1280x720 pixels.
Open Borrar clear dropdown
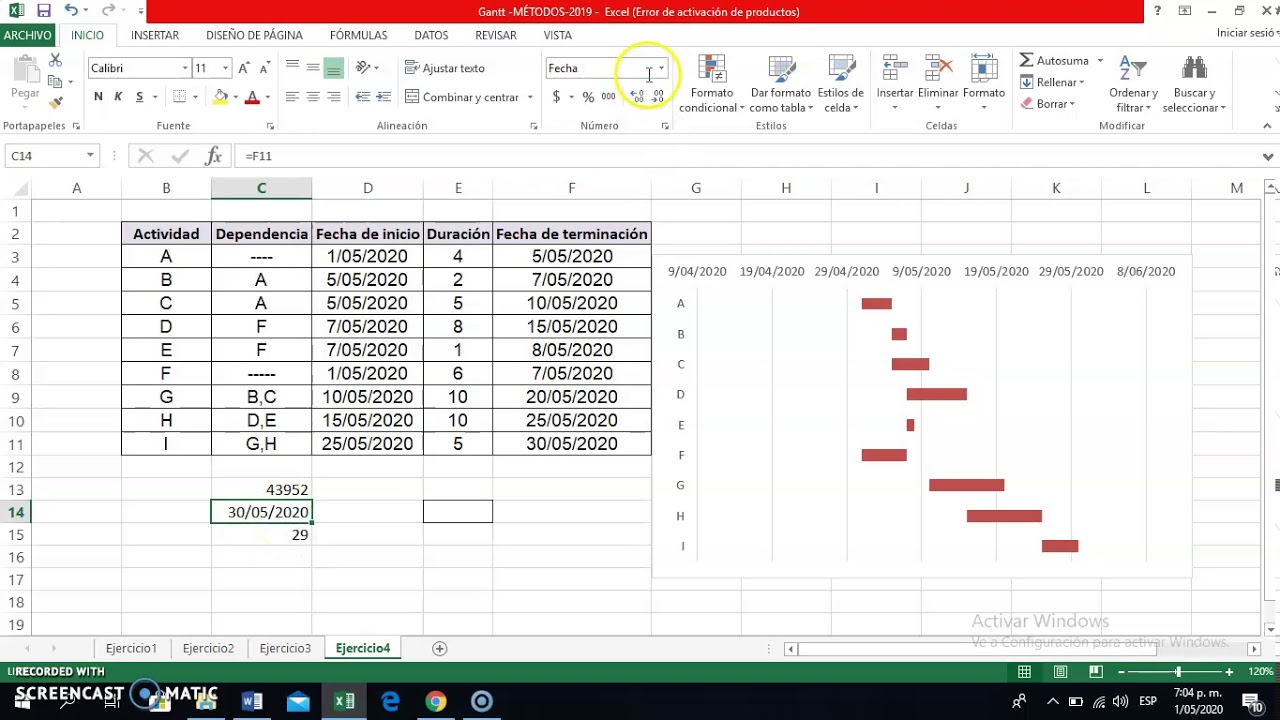tap(1047, 104)
